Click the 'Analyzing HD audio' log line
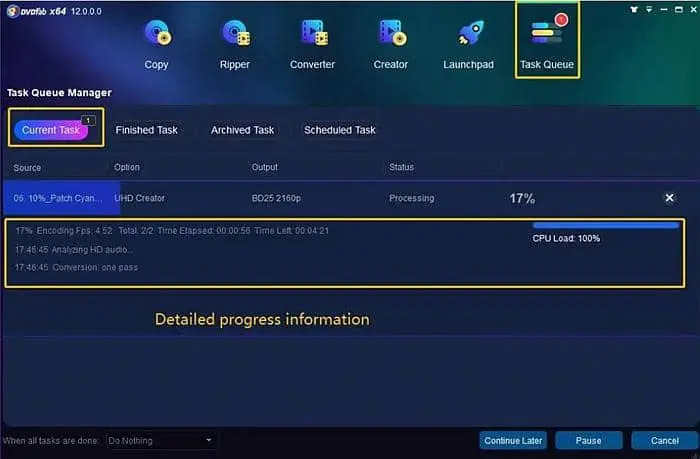The height and width of the screenshot is (459, 700). click(74, 250)
